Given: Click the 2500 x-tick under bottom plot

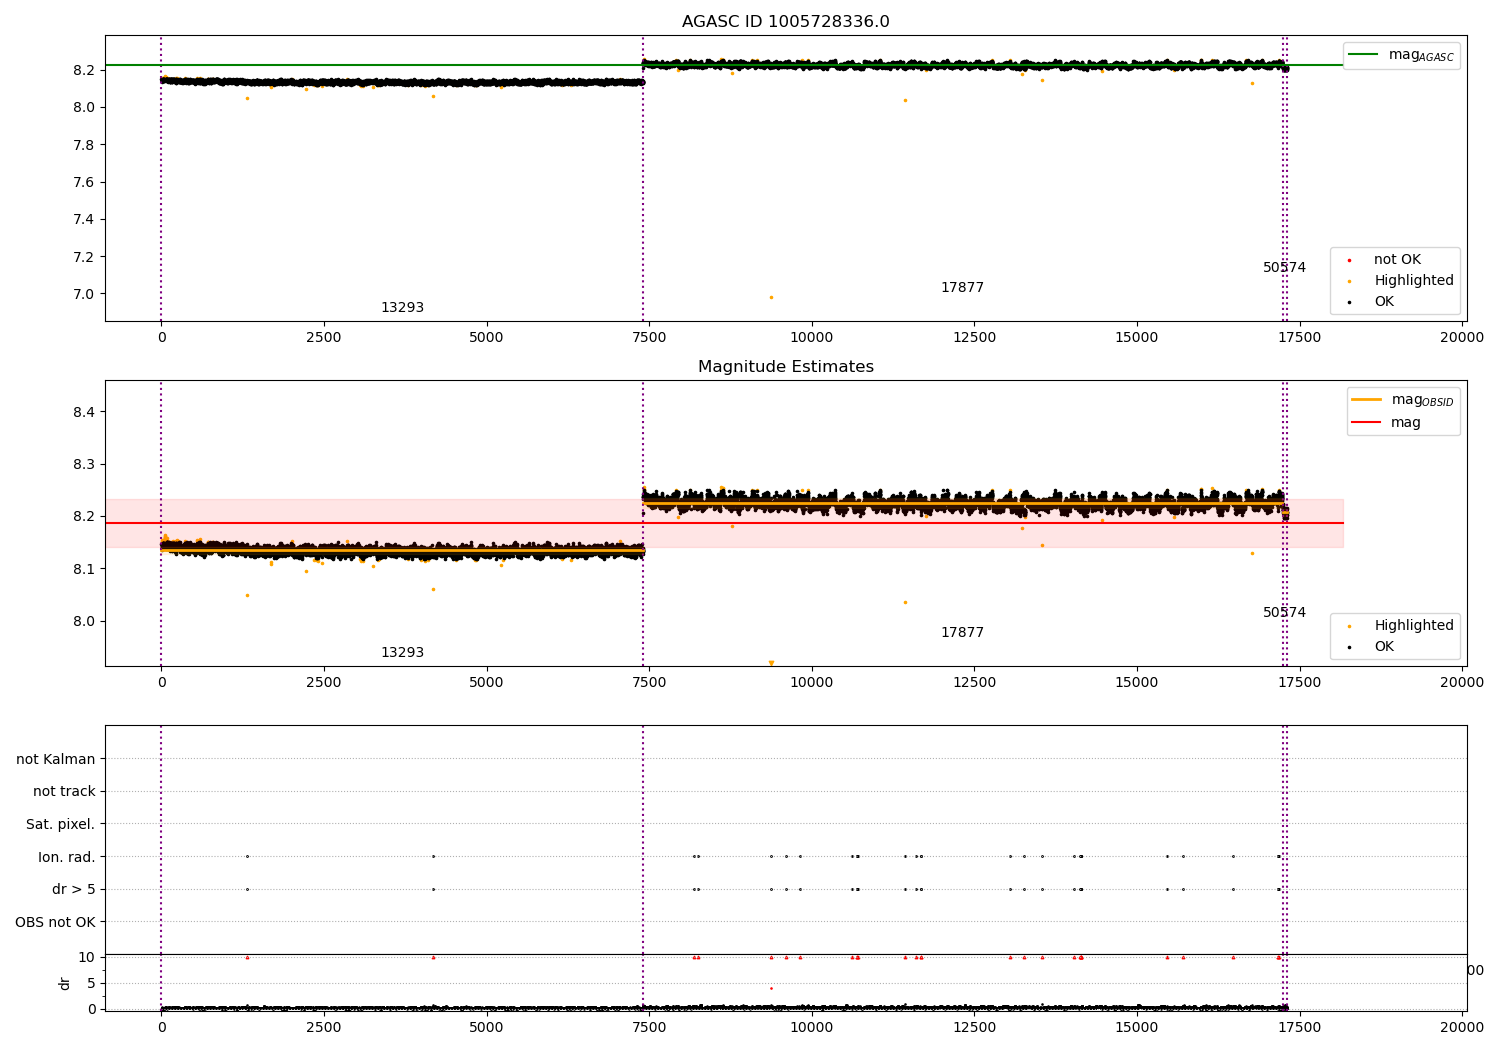Looking at the screenshot, I should coord(324,1028).
